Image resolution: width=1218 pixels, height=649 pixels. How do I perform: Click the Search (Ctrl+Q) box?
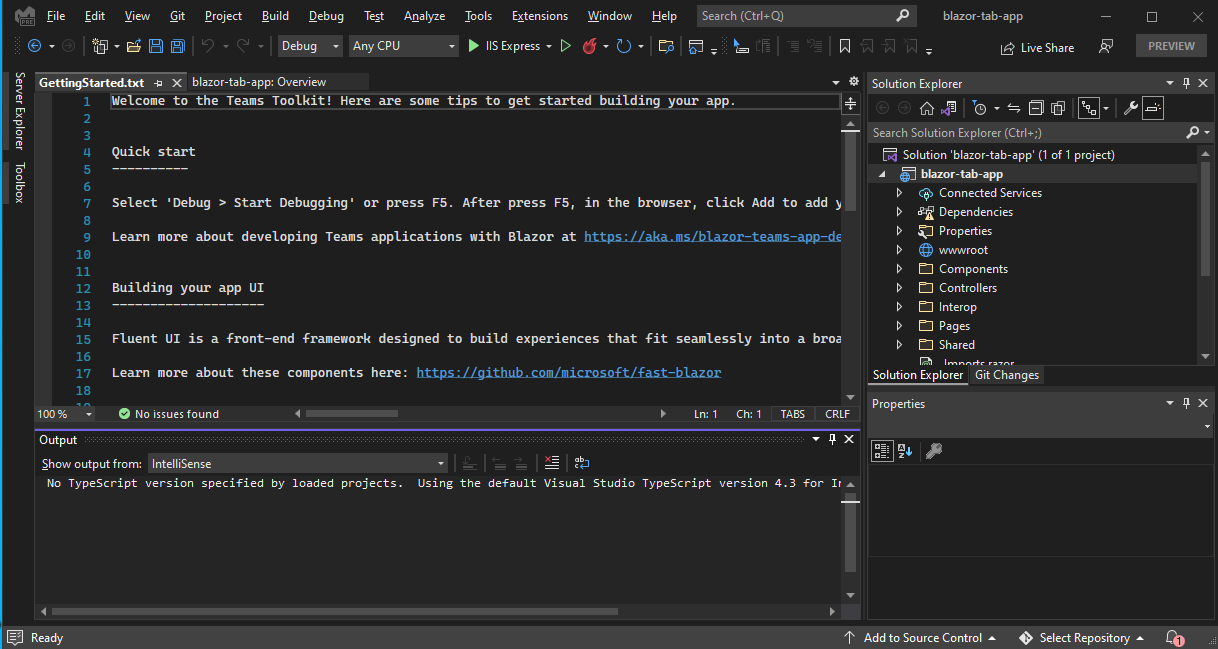coord(806,16)
